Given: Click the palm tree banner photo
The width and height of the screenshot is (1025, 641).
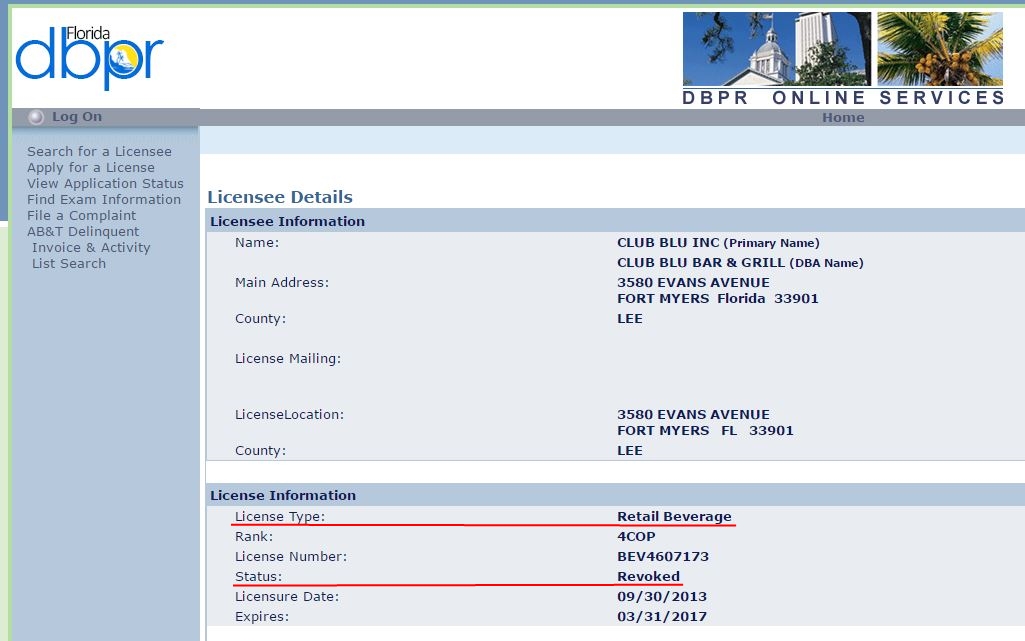Looking at the screenshot, I should 940,49.
